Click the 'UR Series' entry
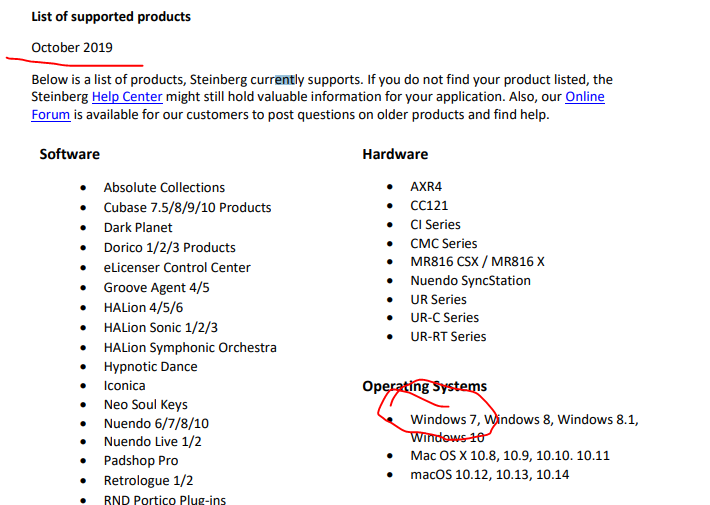710x505 pixels. [438, 300]
